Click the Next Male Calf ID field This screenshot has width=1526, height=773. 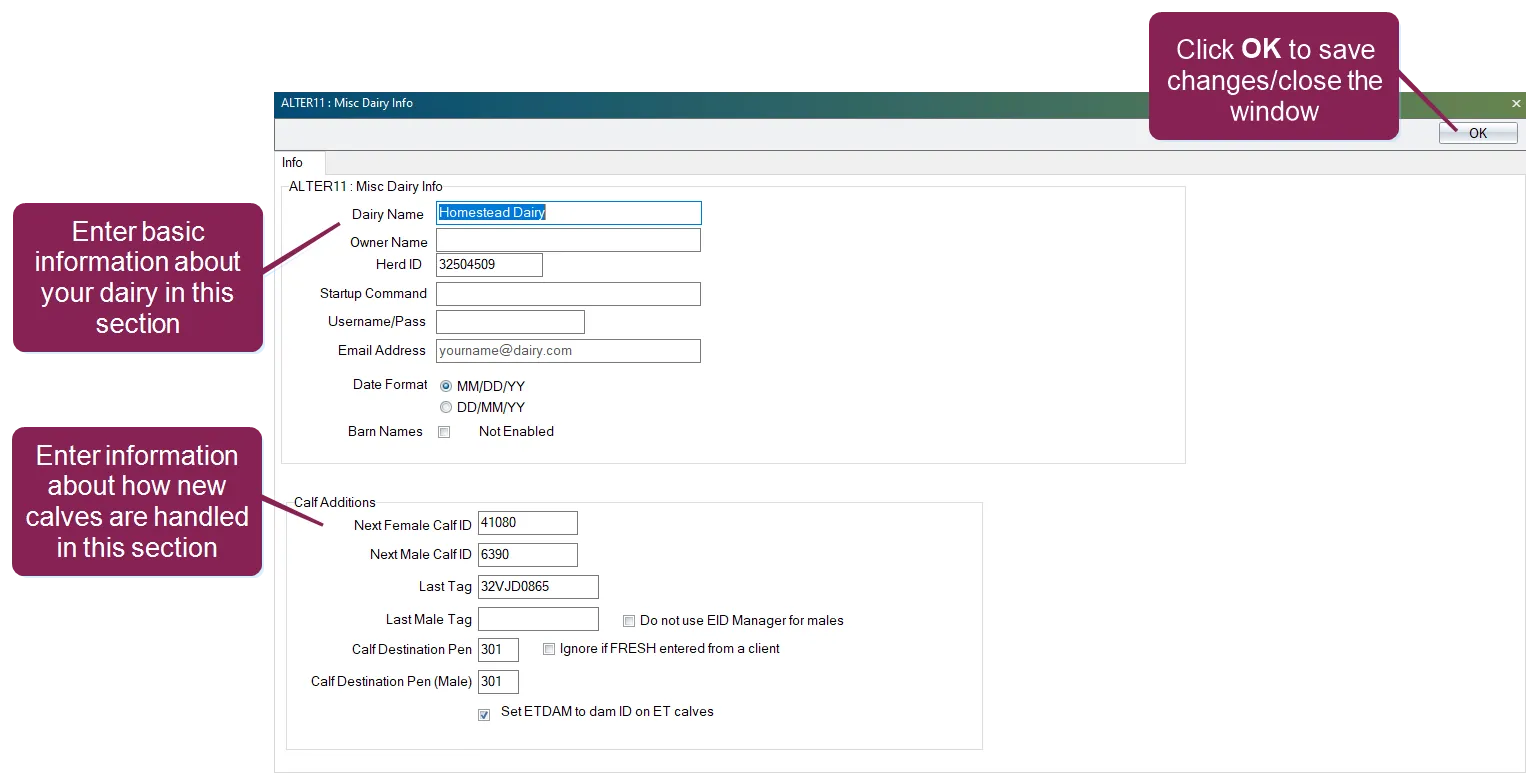[528, 555]
